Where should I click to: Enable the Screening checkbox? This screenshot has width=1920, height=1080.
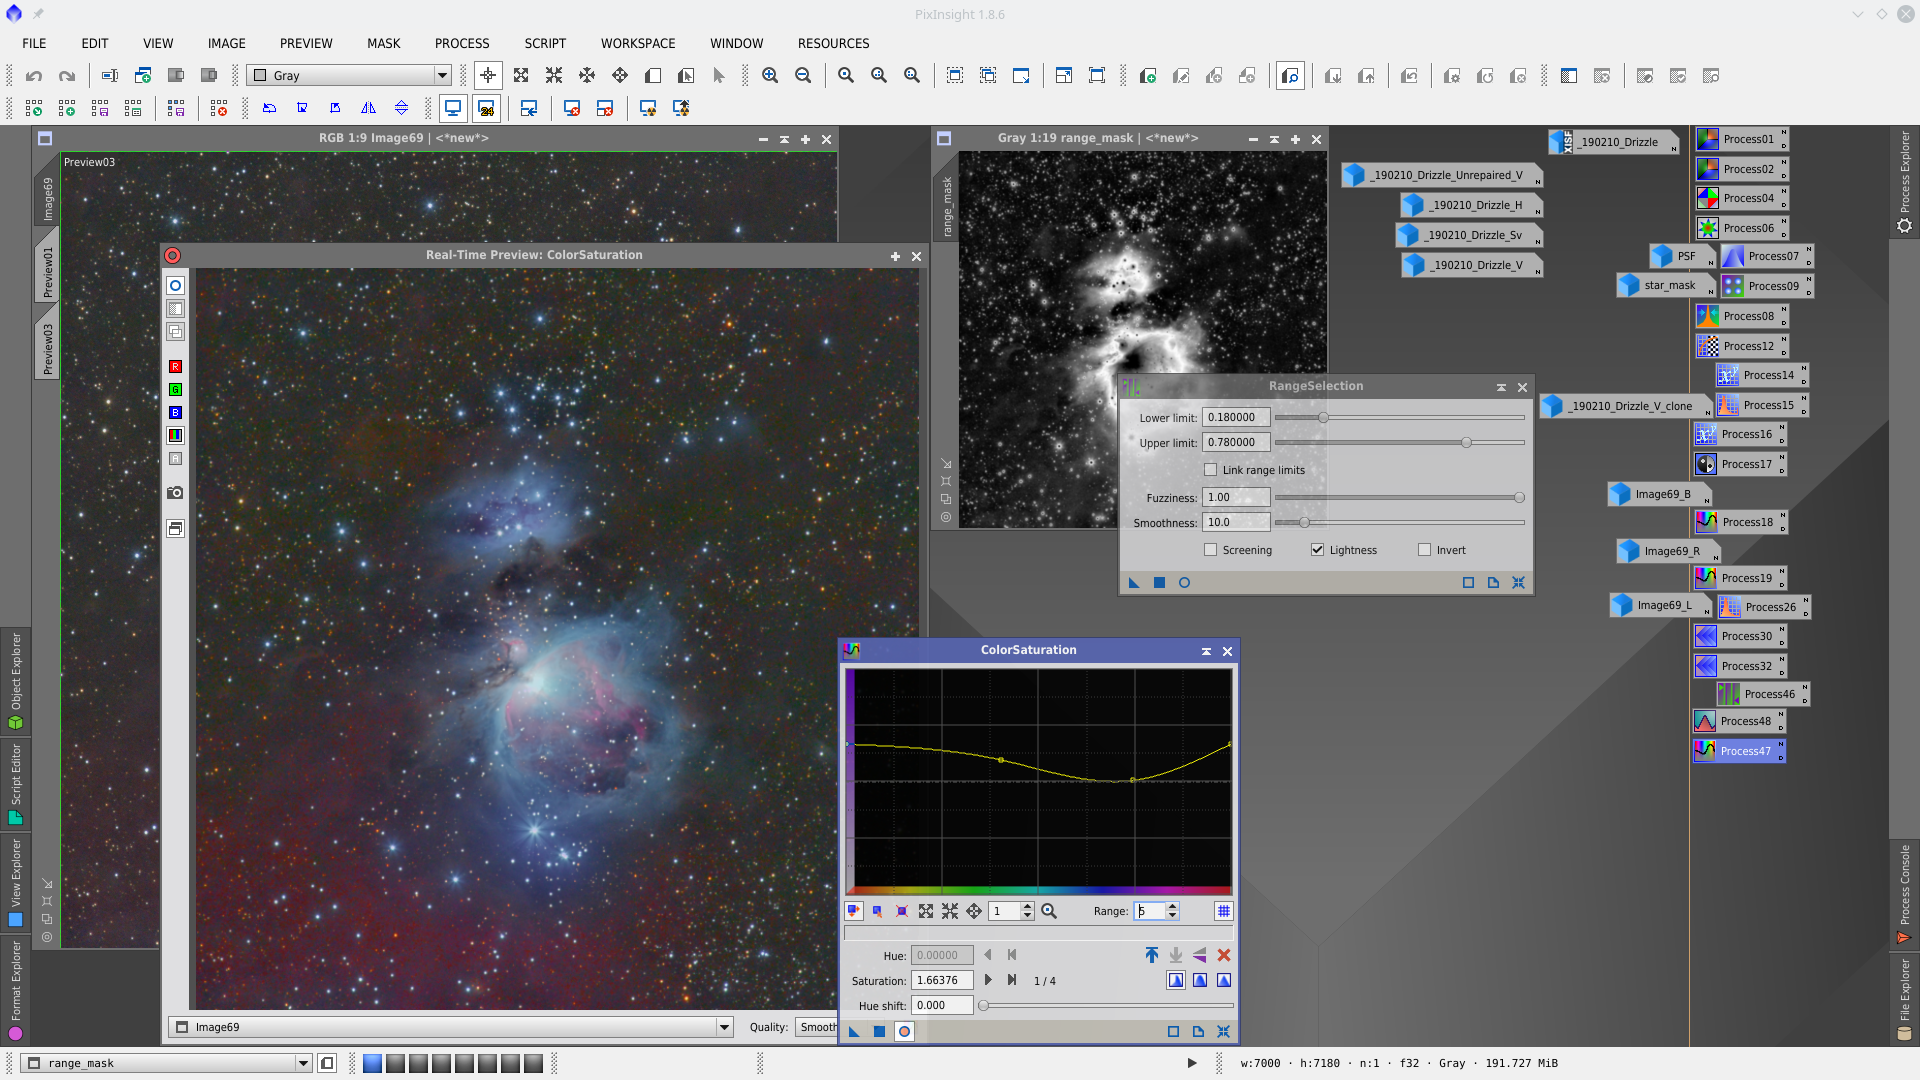tap(1211, 550)
